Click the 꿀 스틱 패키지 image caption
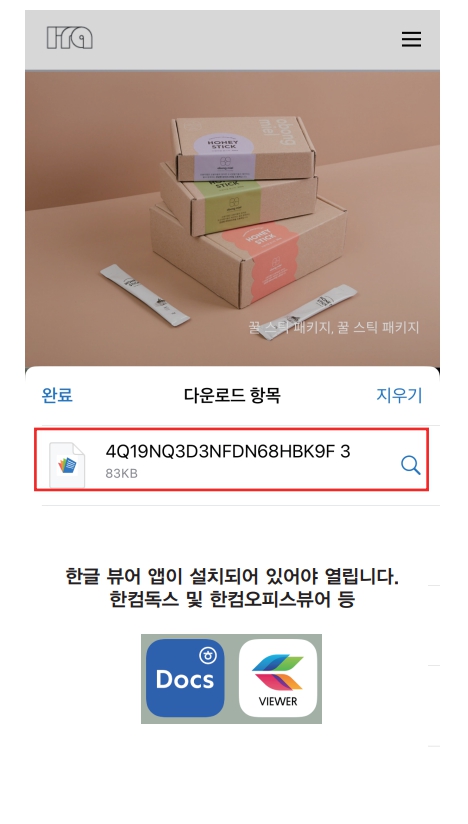The height and width of the screenshot is (824, 468). 334,327
